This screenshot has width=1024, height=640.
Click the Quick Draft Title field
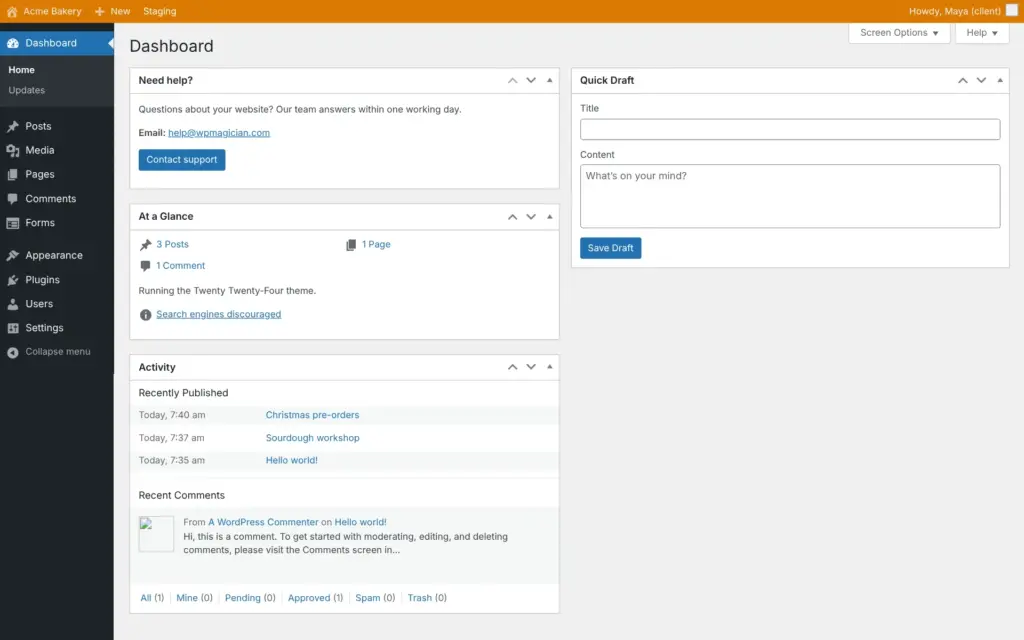coord(790,129)
